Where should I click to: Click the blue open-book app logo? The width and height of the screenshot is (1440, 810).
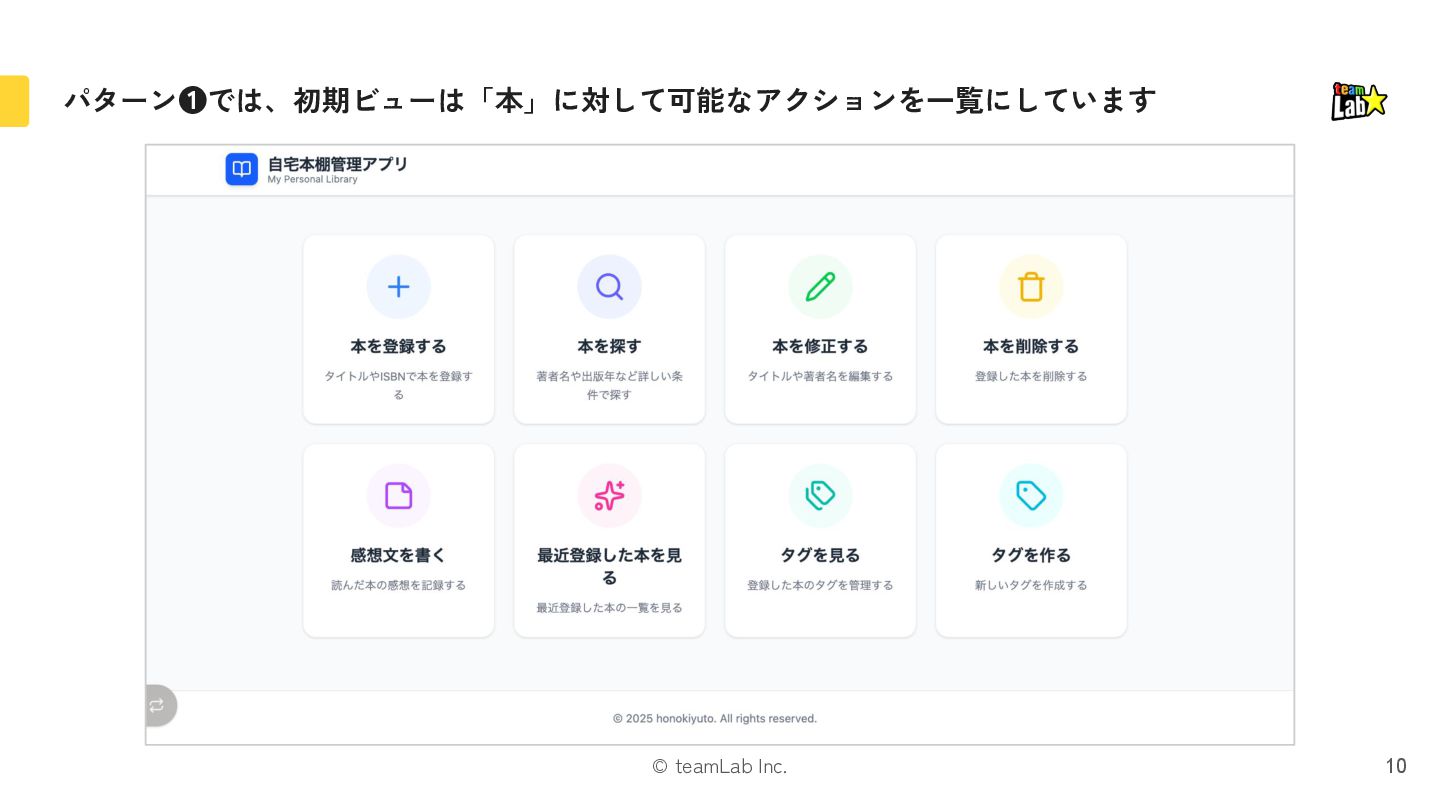click(x=241, y=169)
